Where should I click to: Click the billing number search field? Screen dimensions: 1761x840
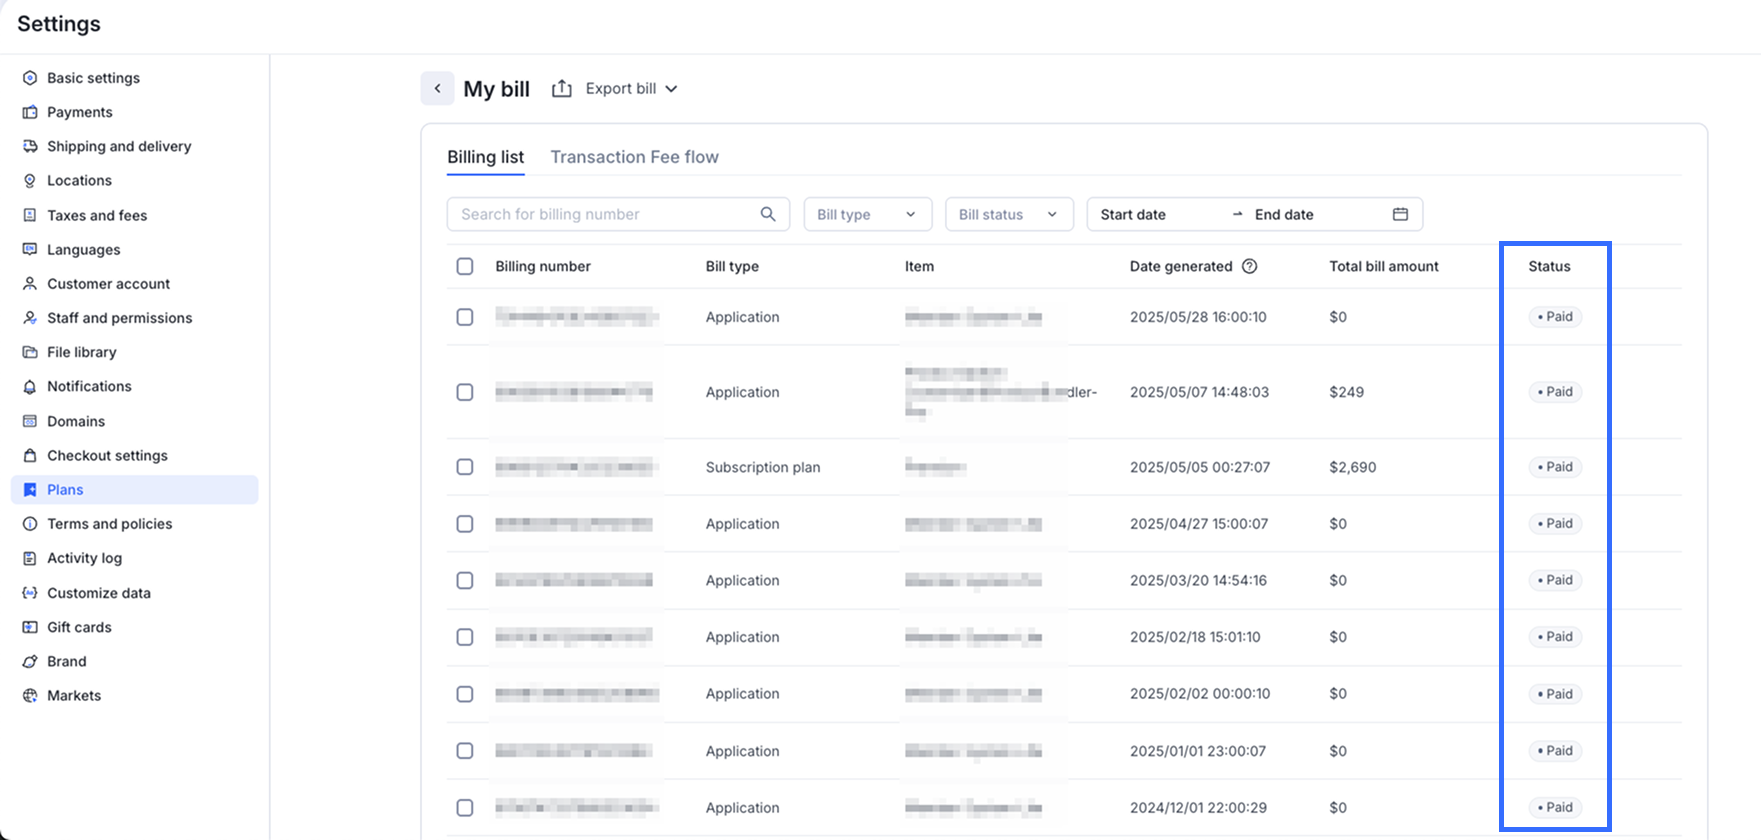618,214
